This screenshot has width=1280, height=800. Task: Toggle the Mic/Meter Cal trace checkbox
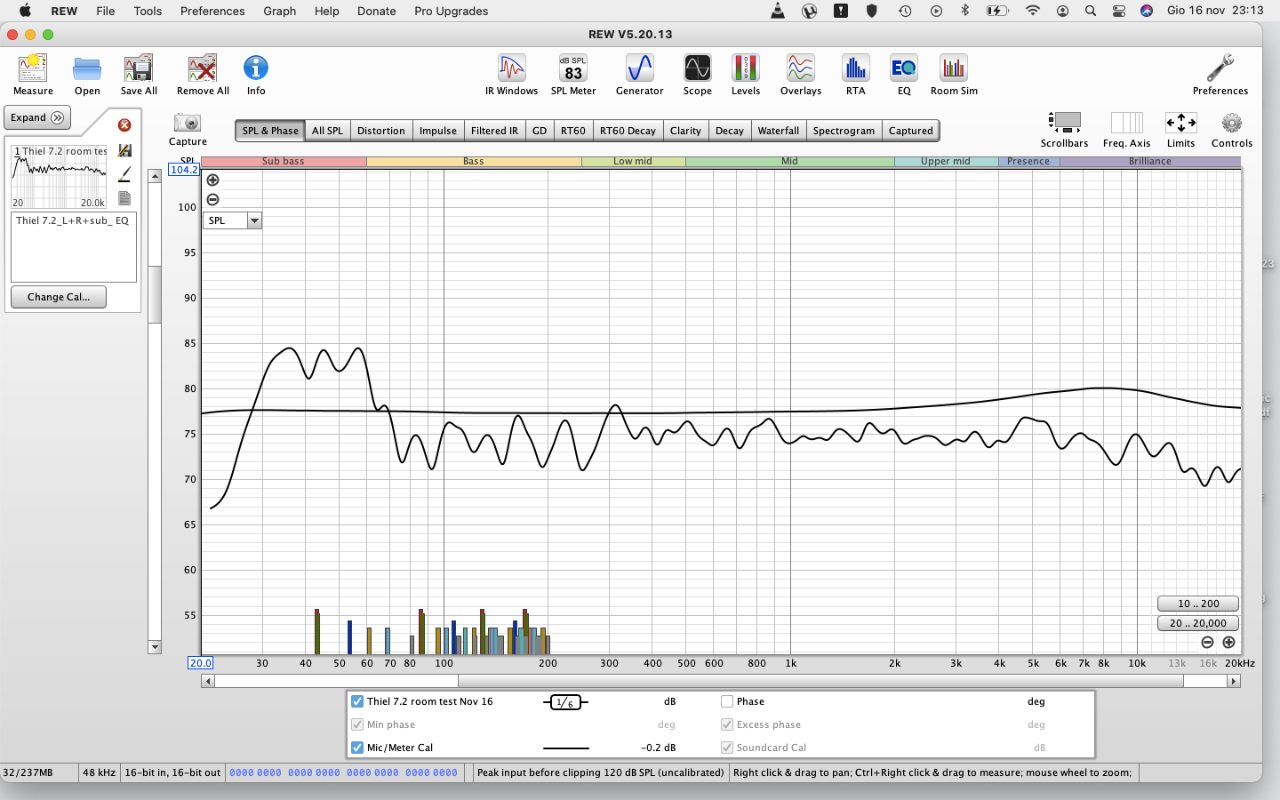357,747
